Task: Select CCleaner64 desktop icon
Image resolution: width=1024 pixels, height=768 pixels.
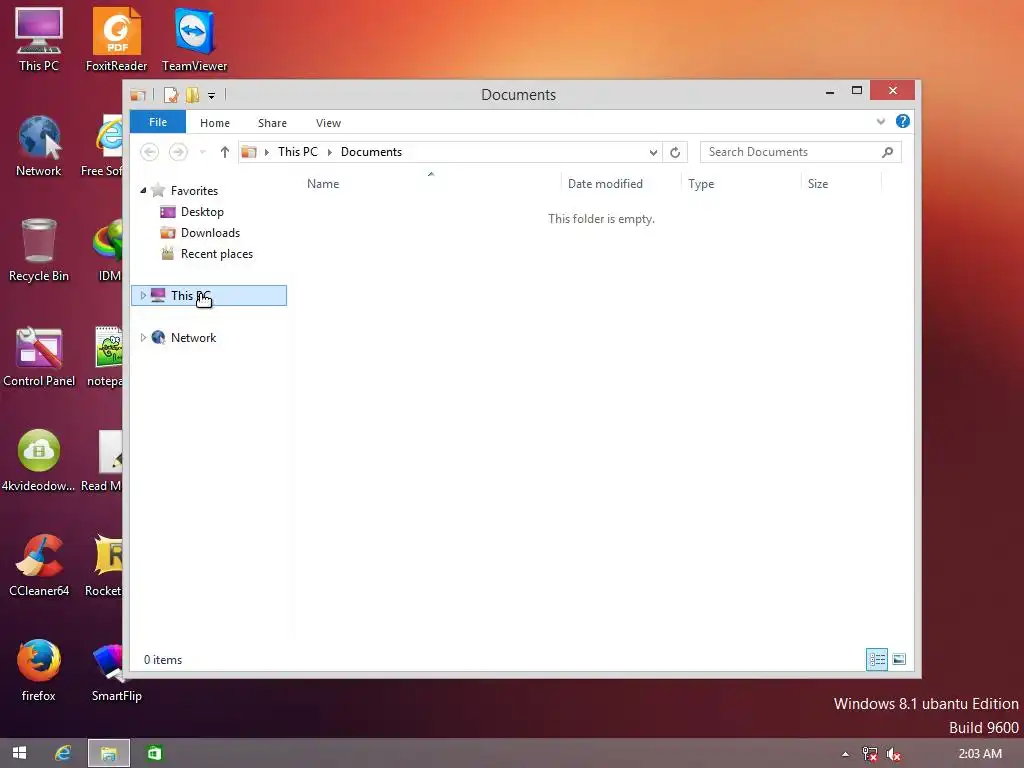Action: pyautogui.click(x=39, y=566)
